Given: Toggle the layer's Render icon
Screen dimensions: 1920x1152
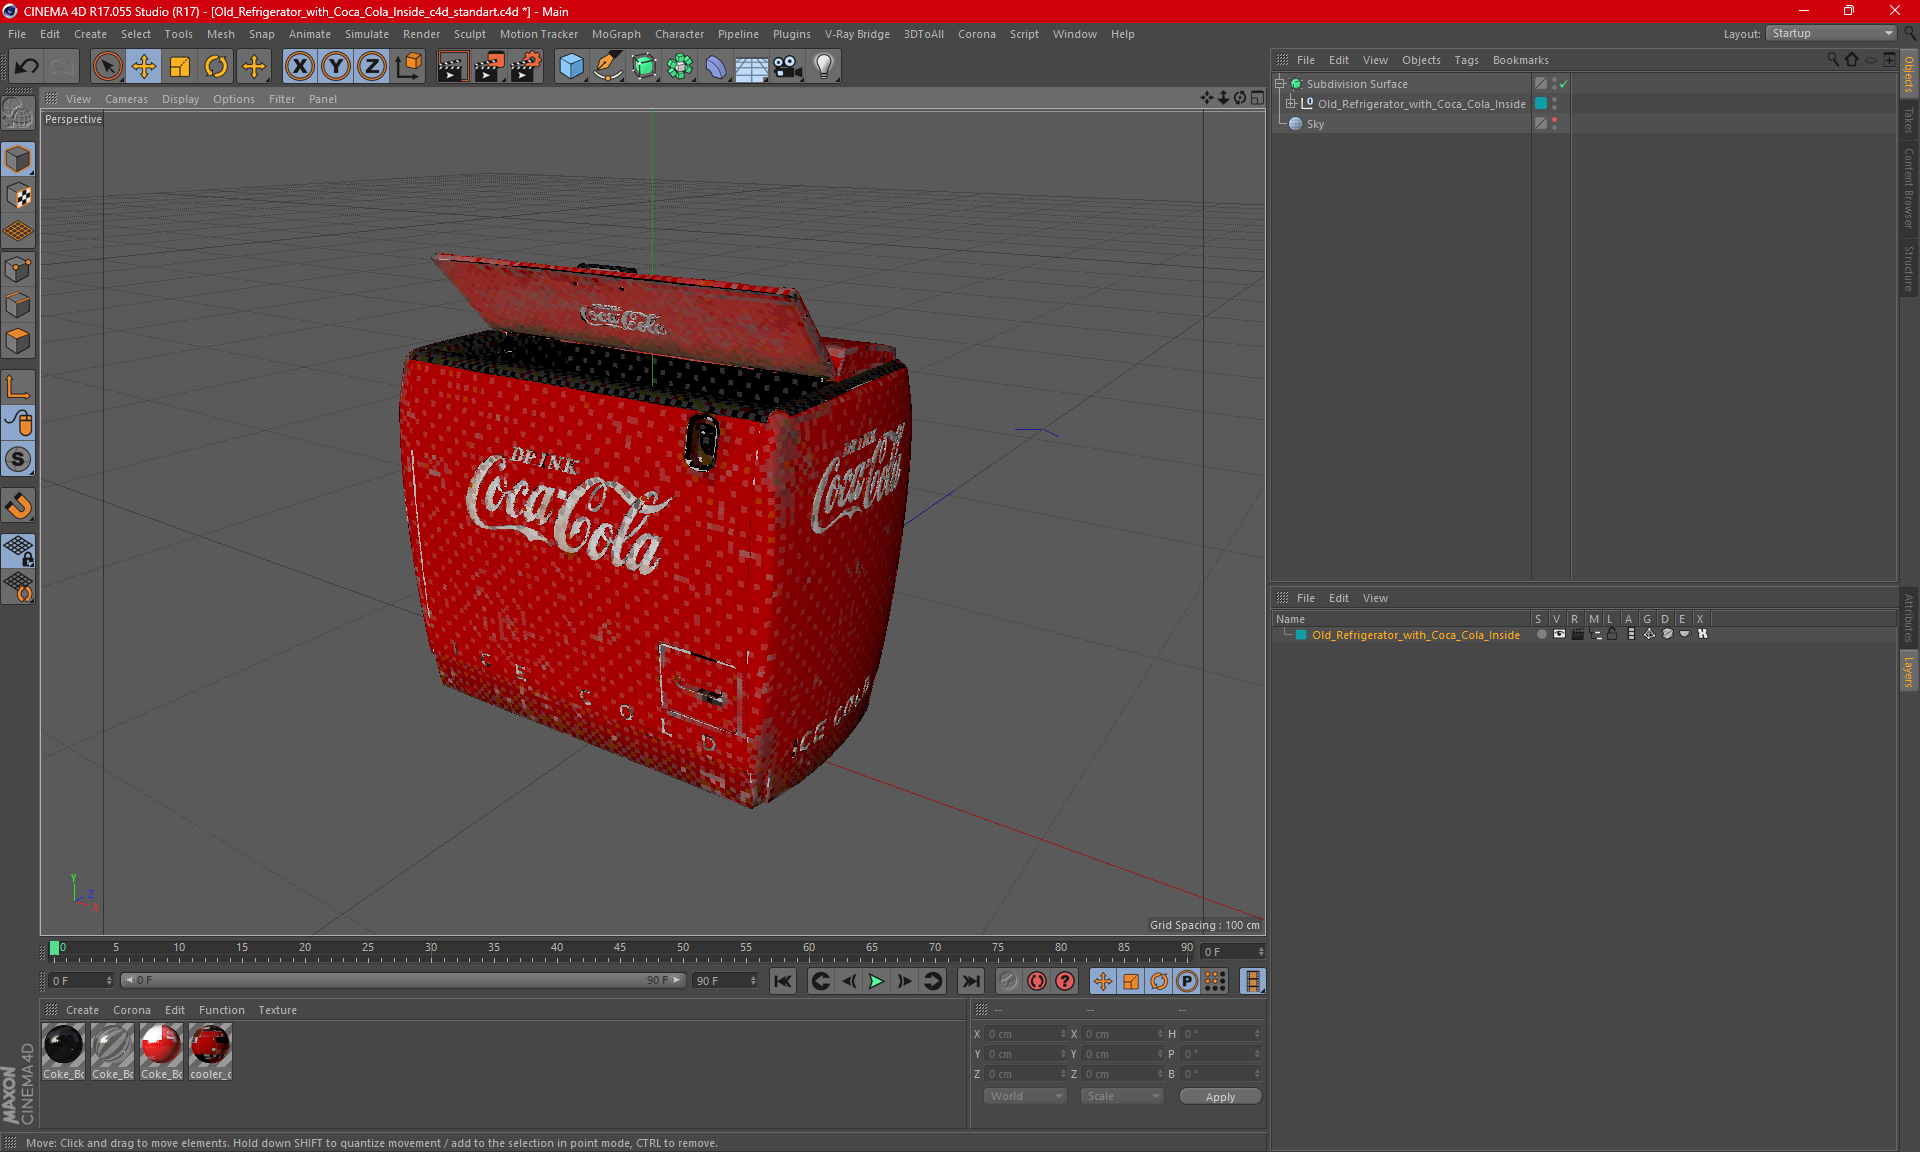Looking at the screenshot, I should click(1577, 634).
